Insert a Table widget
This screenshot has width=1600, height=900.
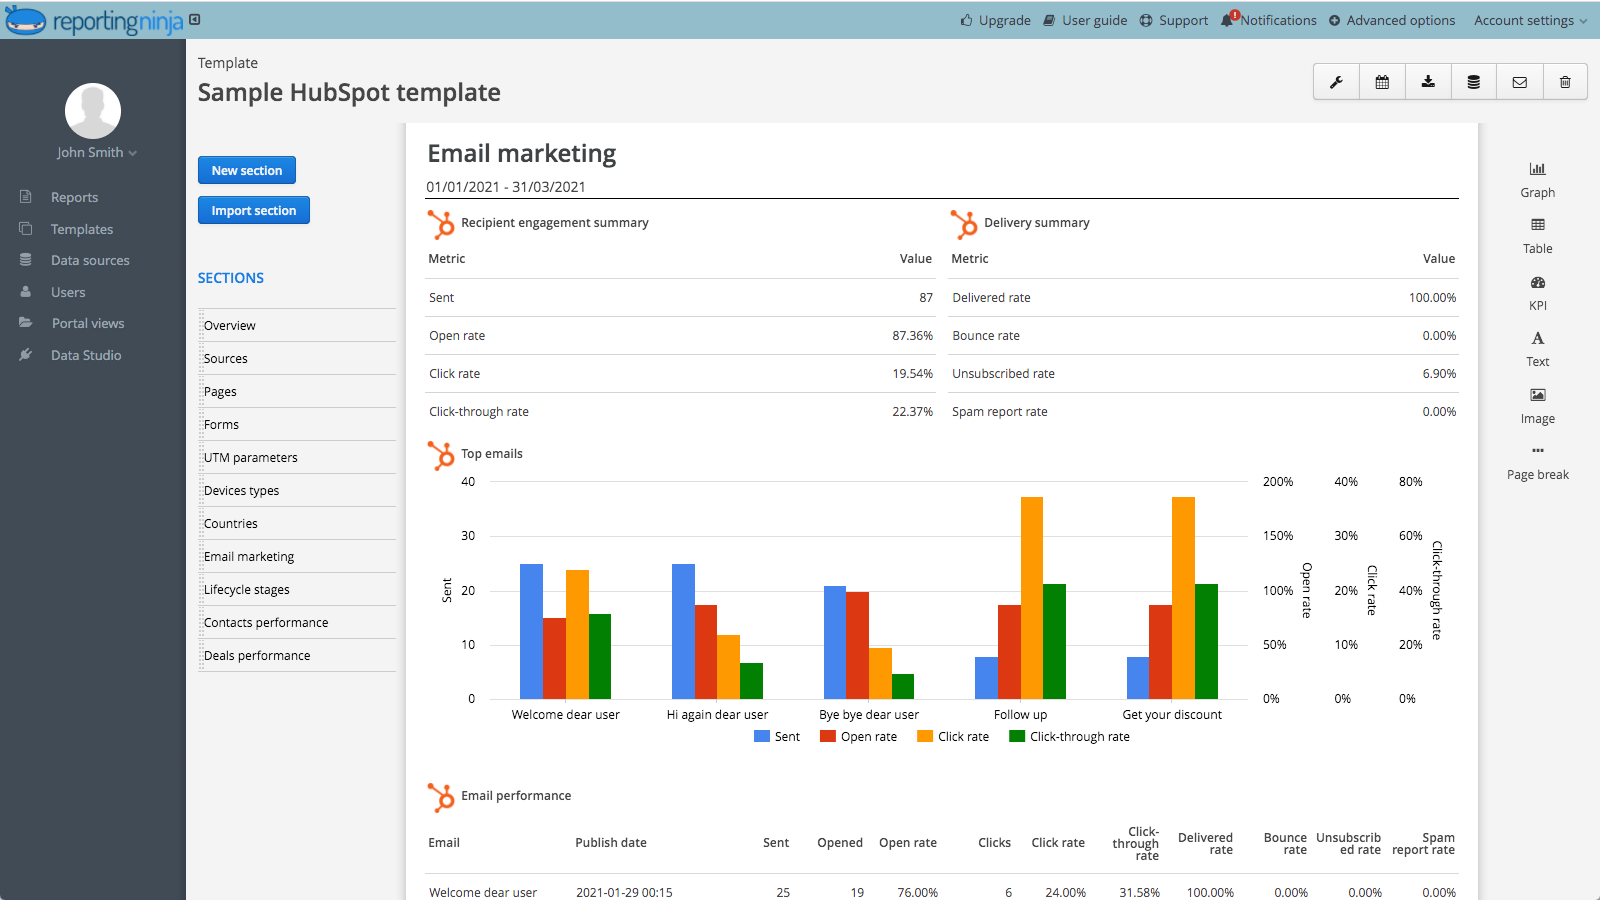(1537, 236)
